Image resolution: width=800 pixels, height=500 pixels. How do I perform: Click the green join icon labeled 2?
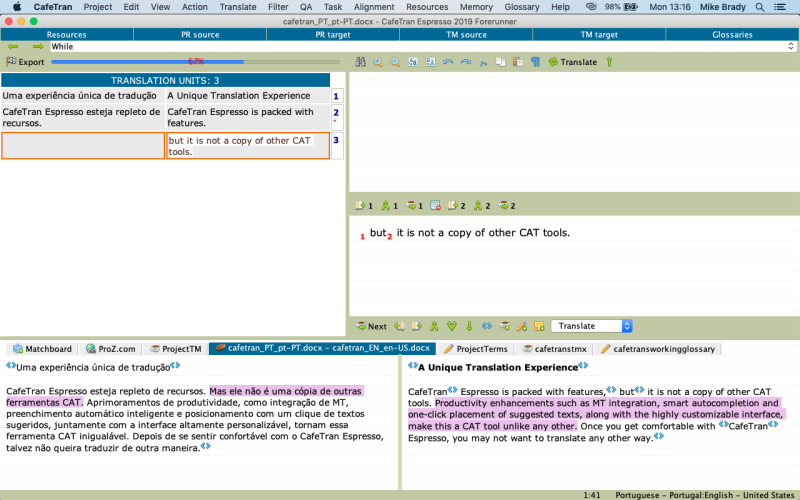pos(482,206)
